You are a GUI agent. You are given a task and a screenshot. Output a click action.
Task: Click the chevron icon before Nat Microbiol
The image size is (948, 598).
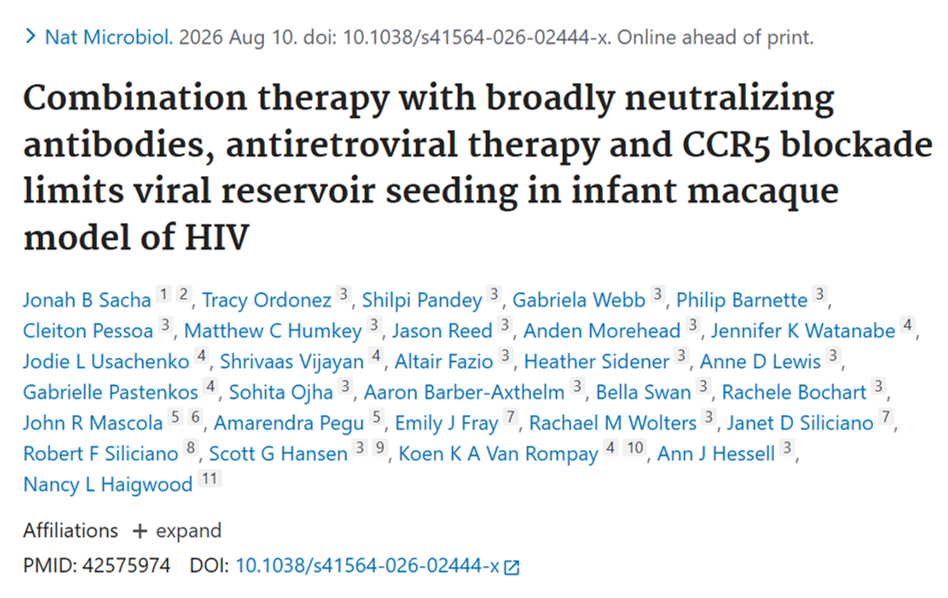(30, 37)
